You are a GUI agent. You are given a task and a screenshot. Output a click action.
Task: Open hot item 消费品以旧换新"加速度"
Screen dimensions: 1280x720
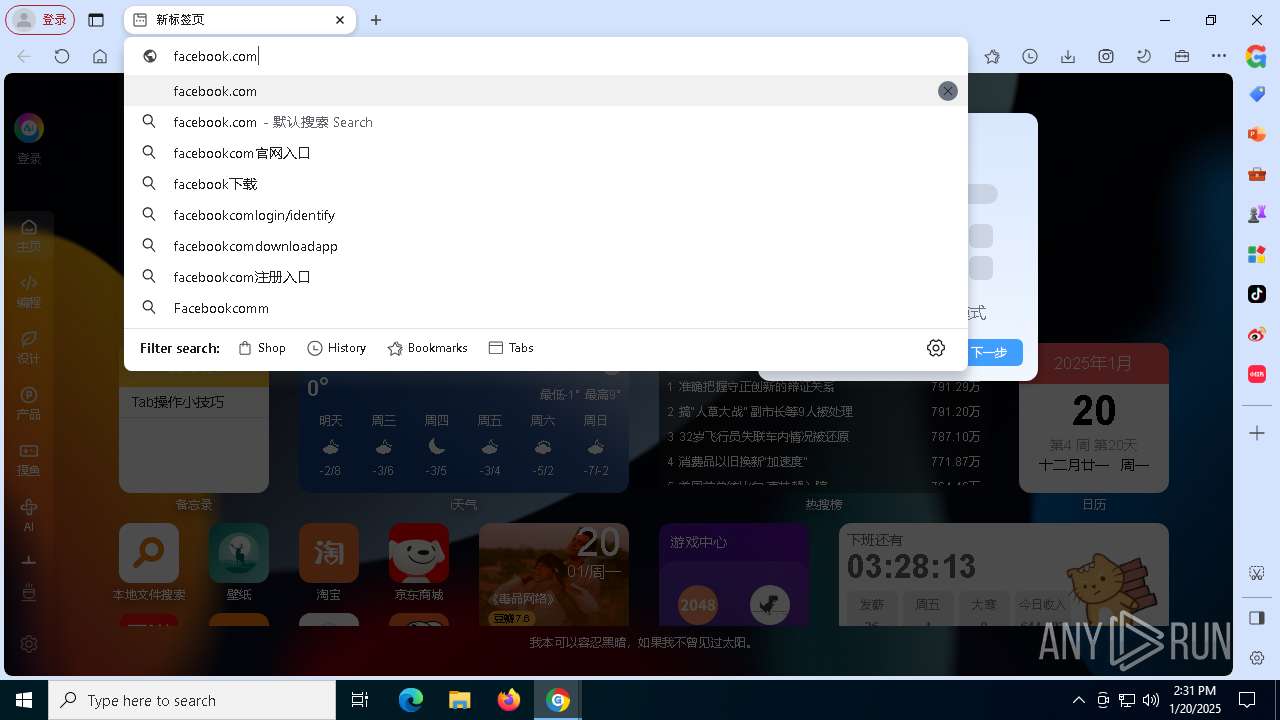coord(742,462)
